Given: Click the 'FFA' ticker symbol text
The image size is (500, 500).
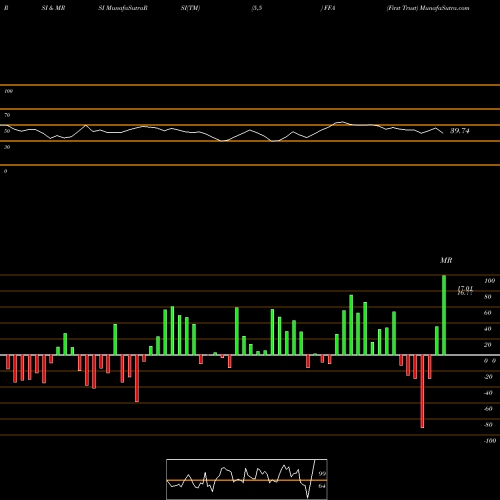Looking at the screenshot, I should [x=329, y=8].
